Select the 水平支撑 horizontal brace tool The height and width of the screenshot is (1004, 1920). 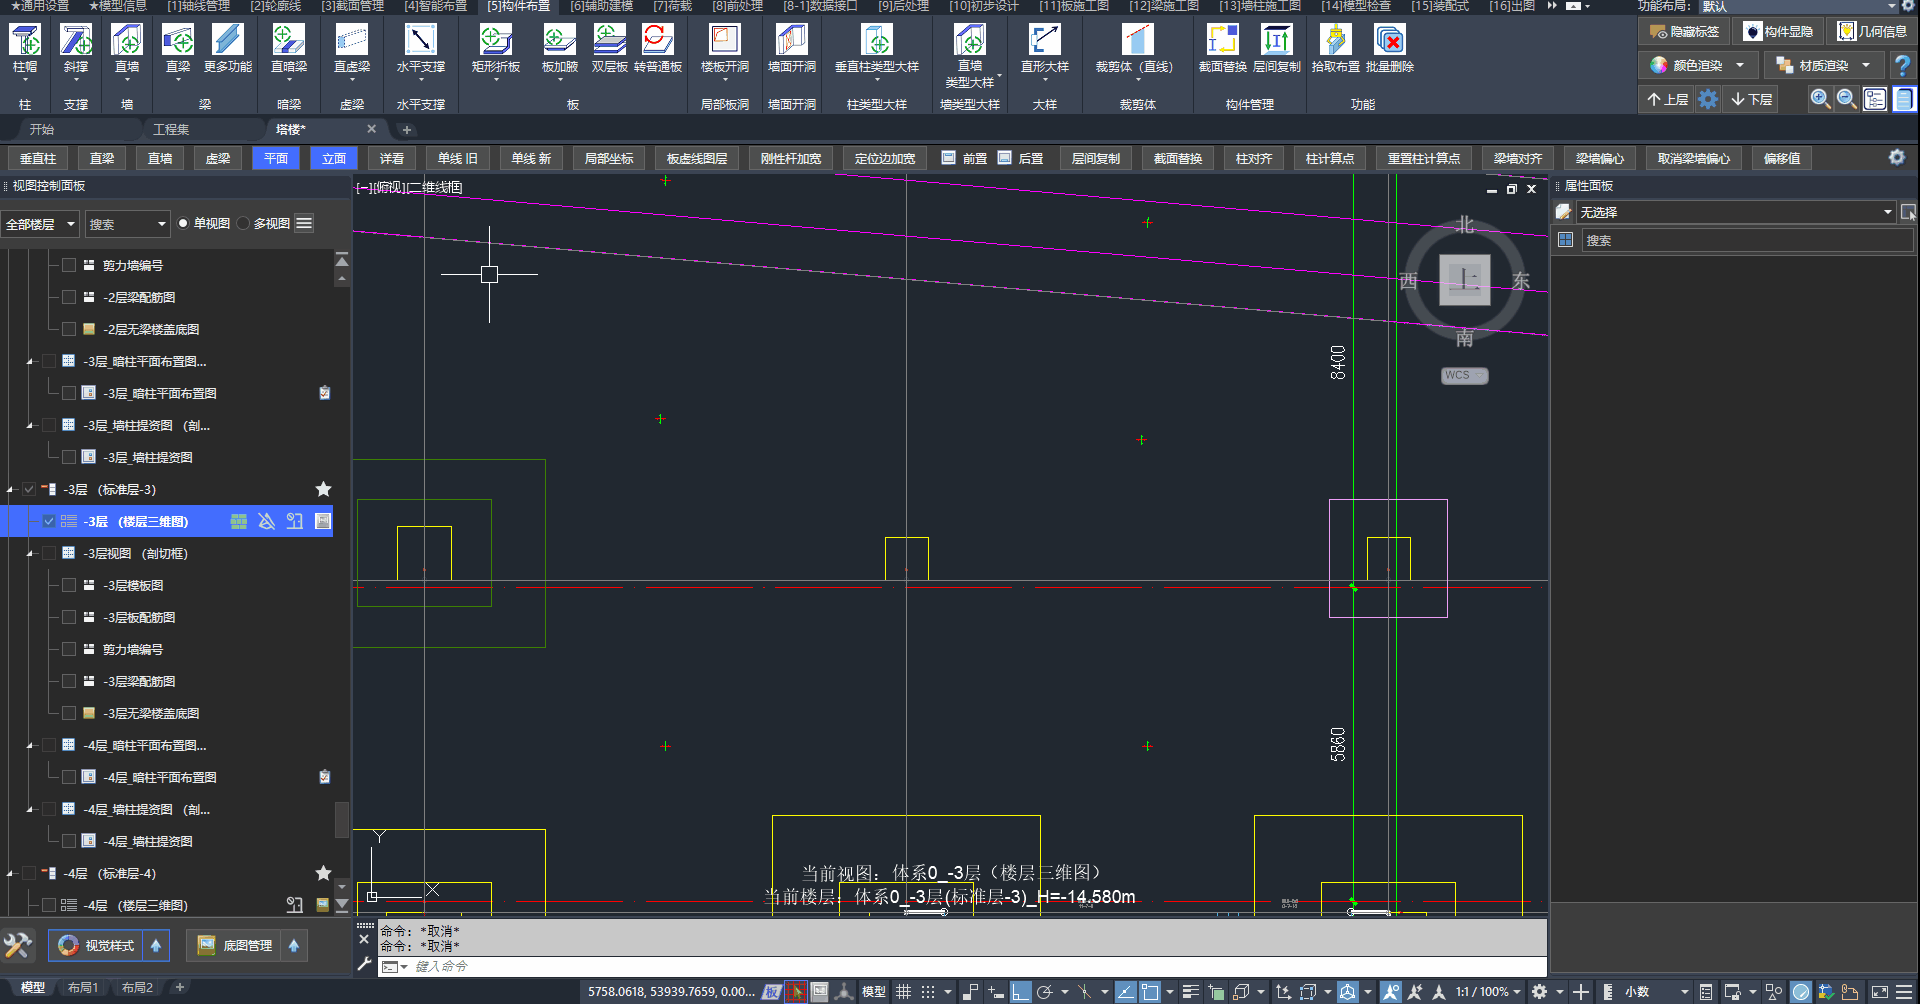coord(420,48)
